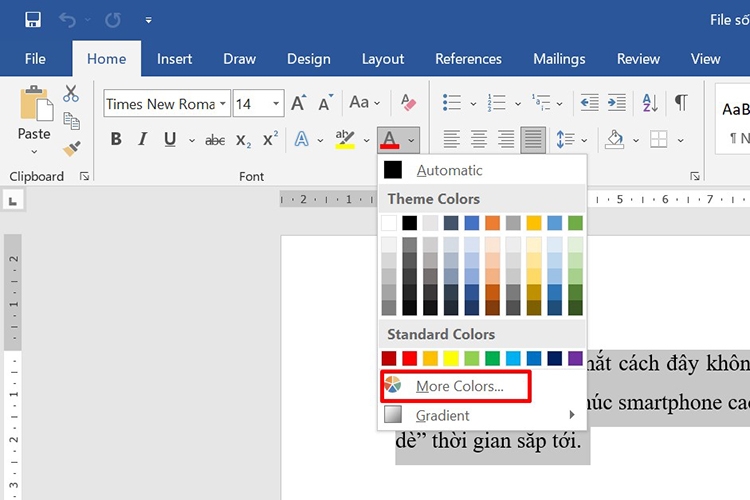750x500 pixels.
Task: Apply the Text Effects glowing A icon
Action: point(301,139)
